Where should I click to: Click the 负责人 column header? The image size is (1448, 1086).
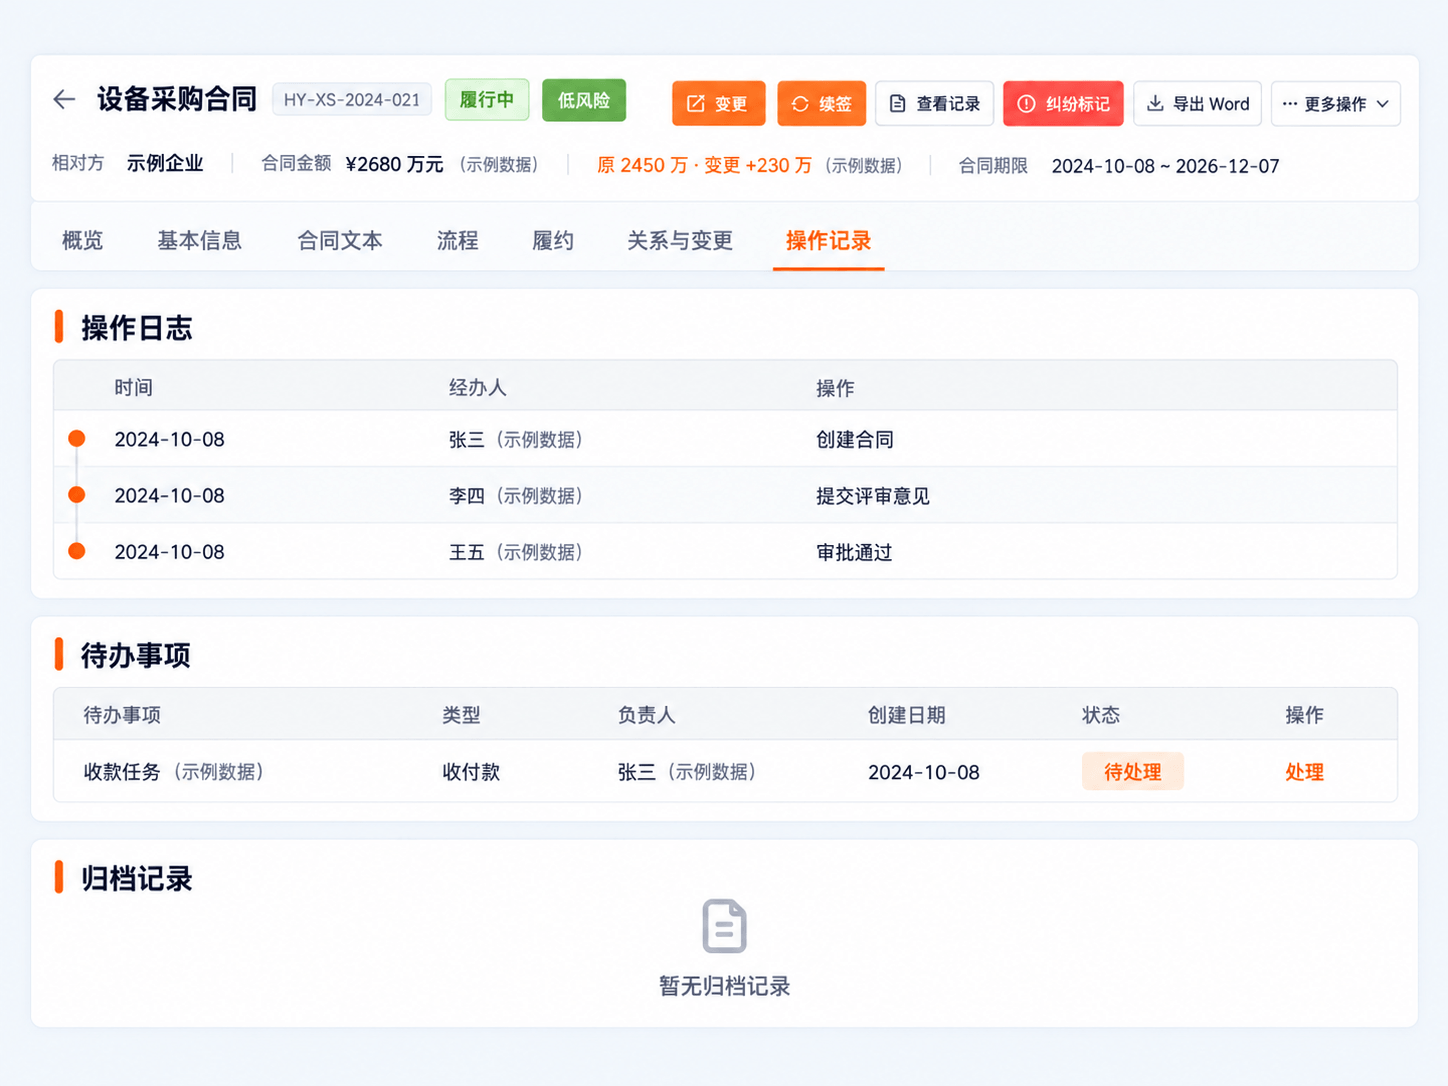646,715
